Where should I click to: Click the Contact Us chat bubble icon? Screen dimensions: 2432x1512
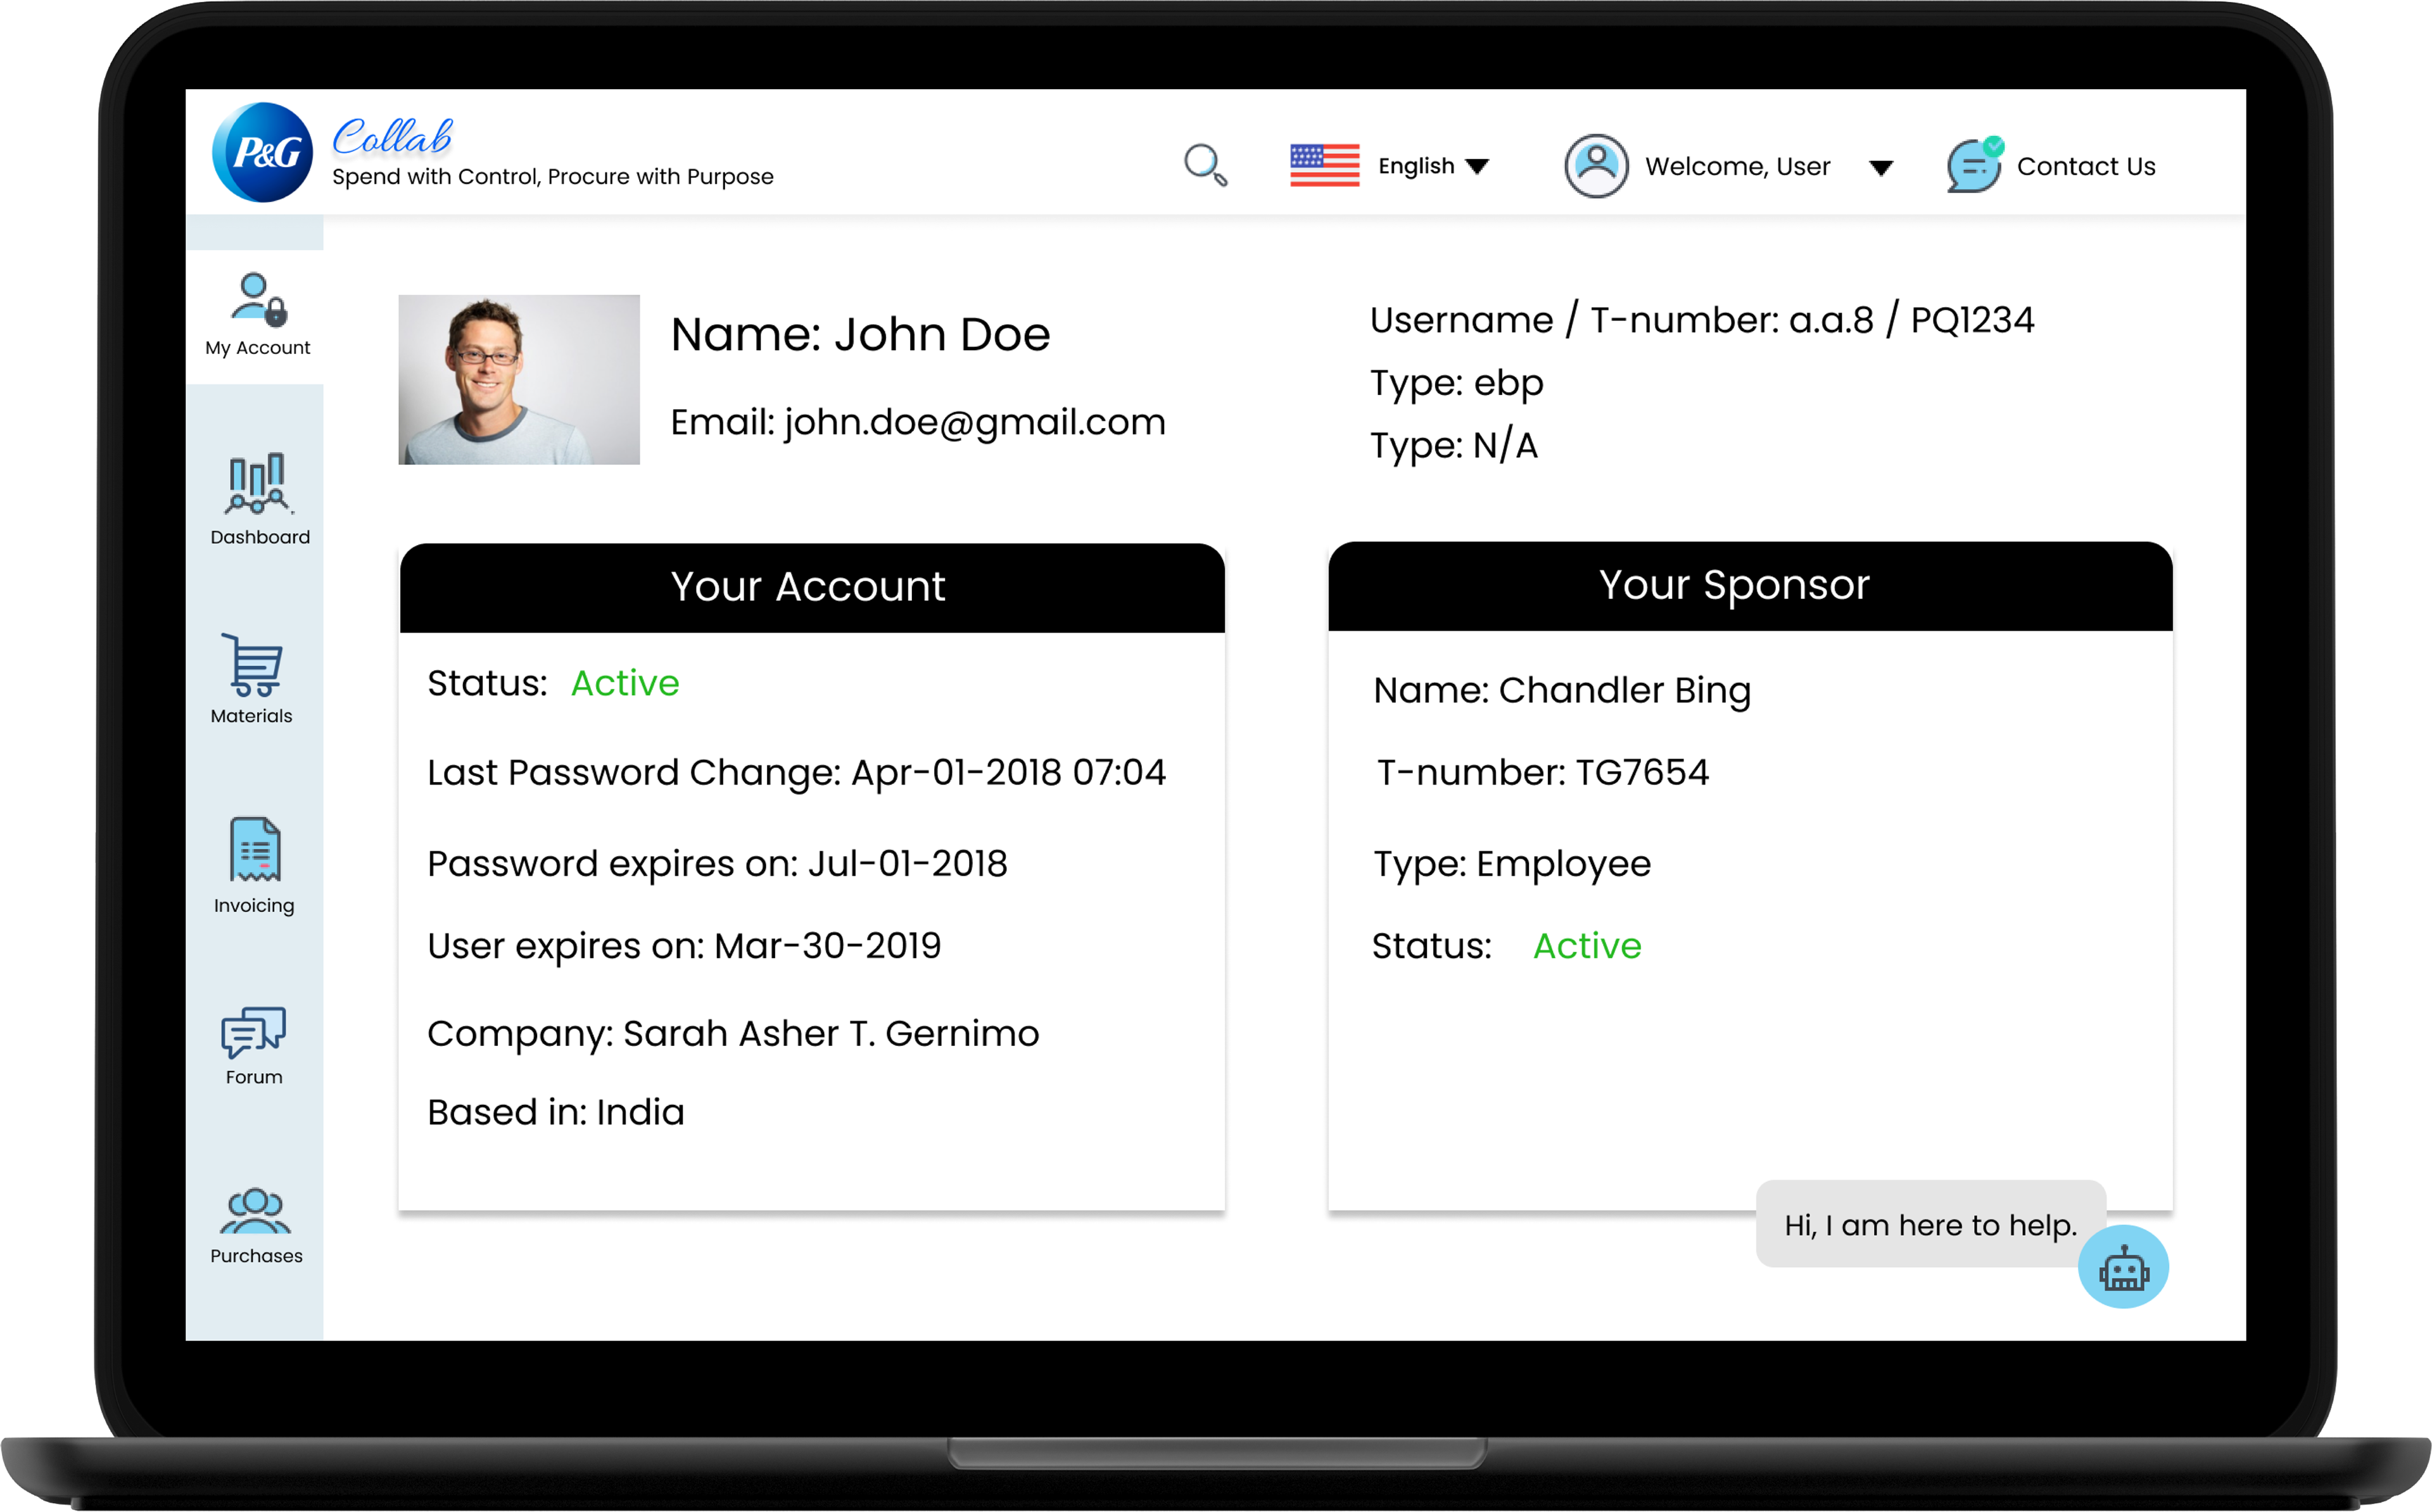pyautogui.click(x=1975, y=165)
